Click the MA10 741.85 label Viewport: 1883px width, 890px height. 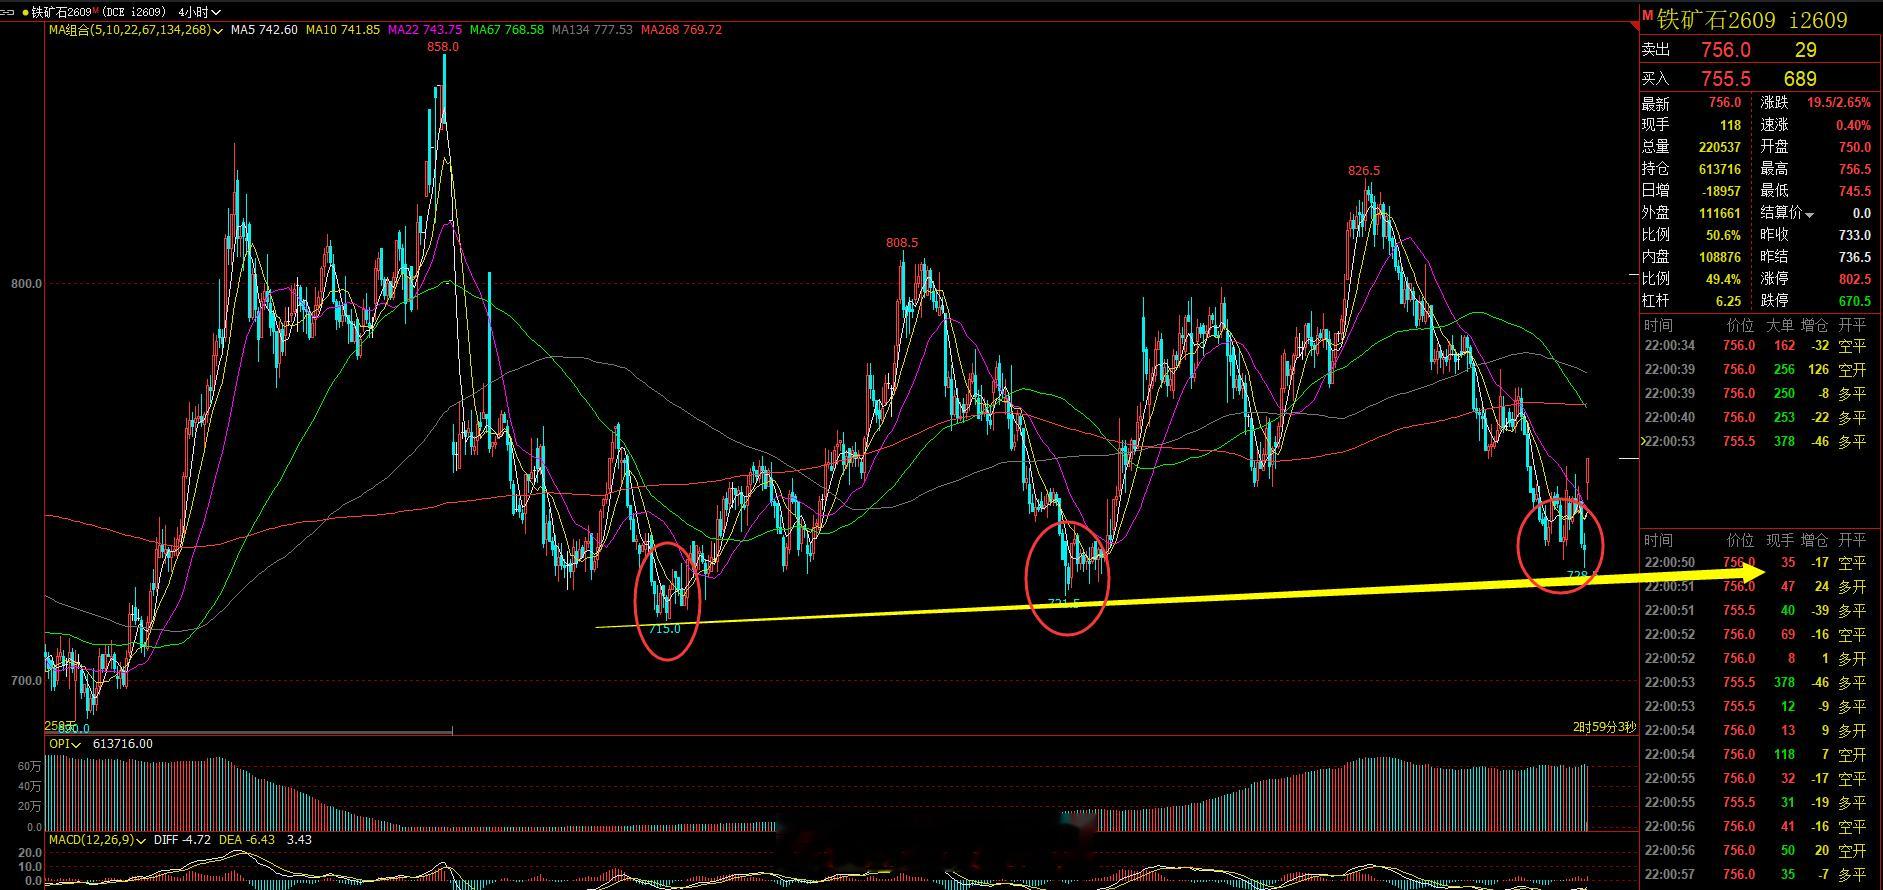click(x=343, y=30)
